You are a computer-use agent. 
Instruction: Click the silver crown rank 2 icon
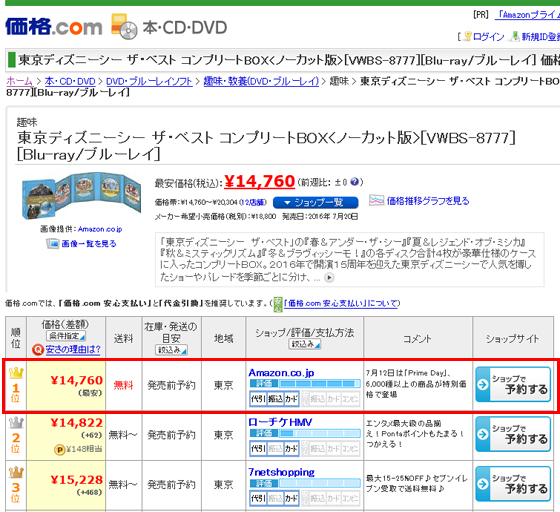click(x=16, y=423)
